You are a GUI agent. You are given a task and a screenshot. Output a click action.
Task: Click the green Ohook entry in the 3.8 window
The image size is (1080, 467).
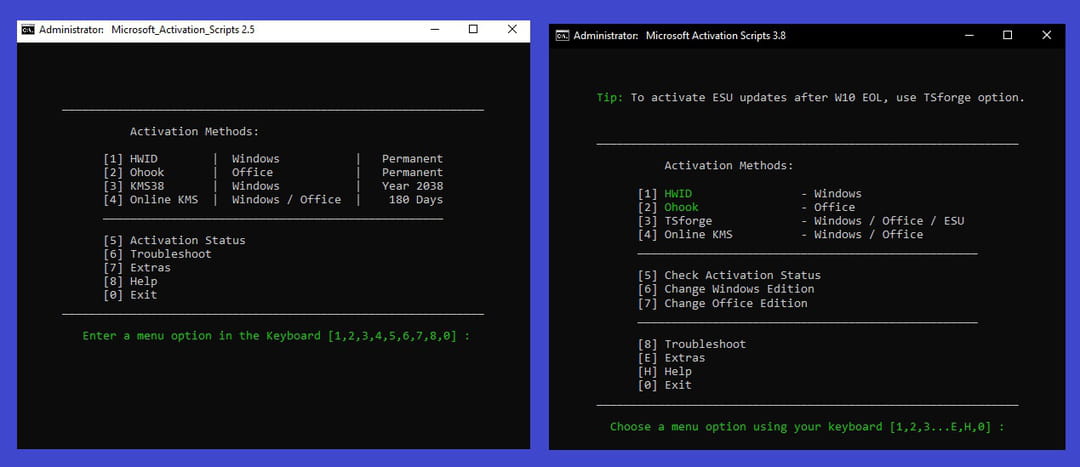pyautogui.click(x=681, y=207)
